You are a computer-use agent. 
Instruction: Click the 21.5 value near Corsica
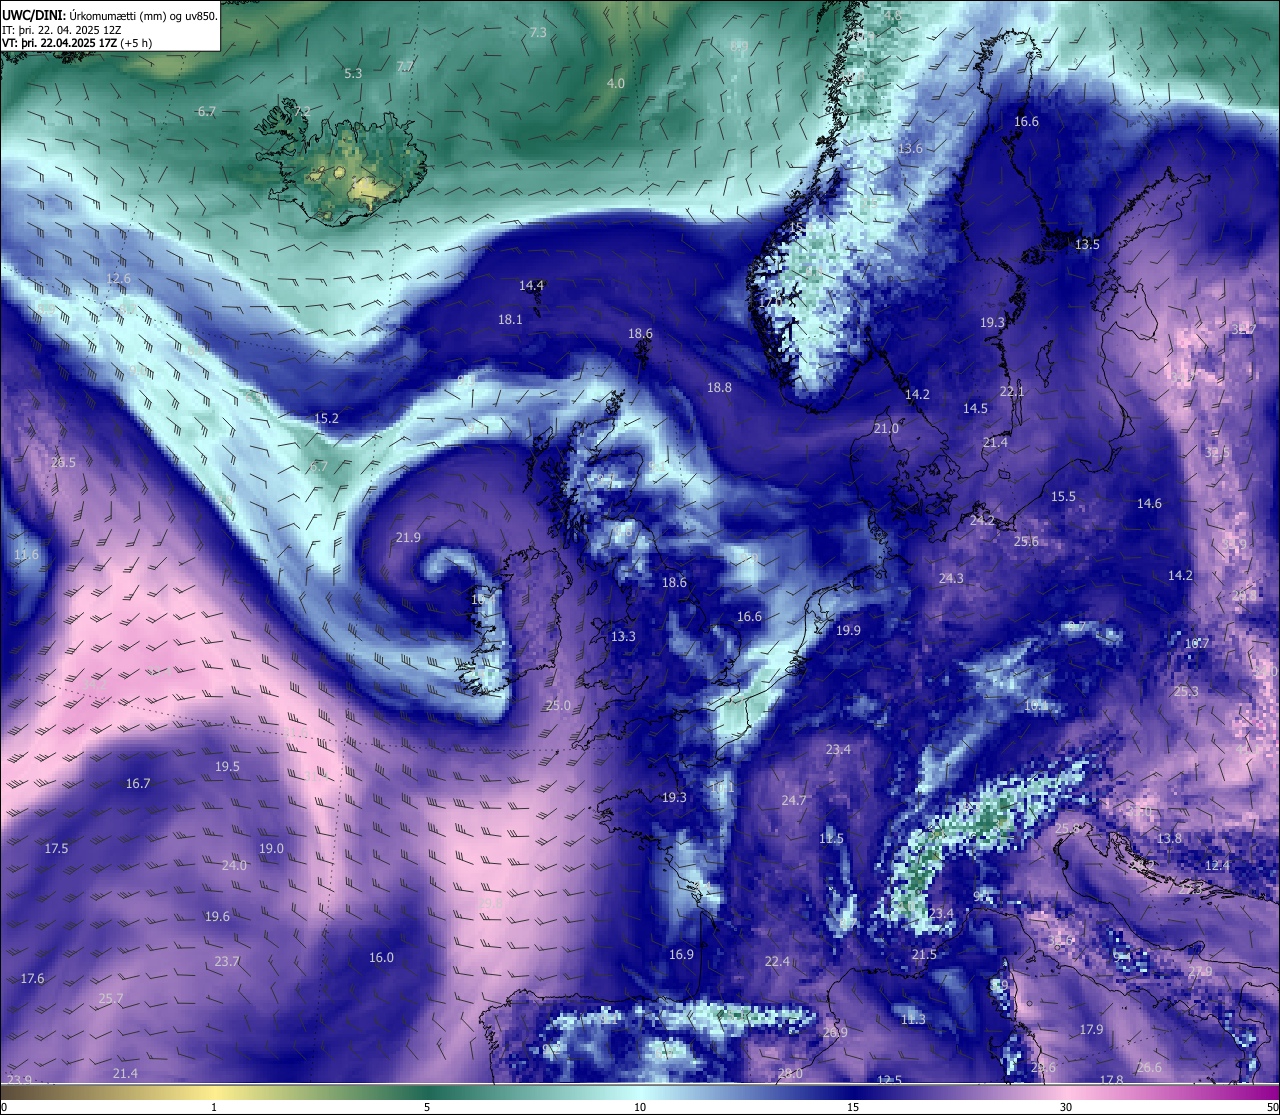[924, 955]
